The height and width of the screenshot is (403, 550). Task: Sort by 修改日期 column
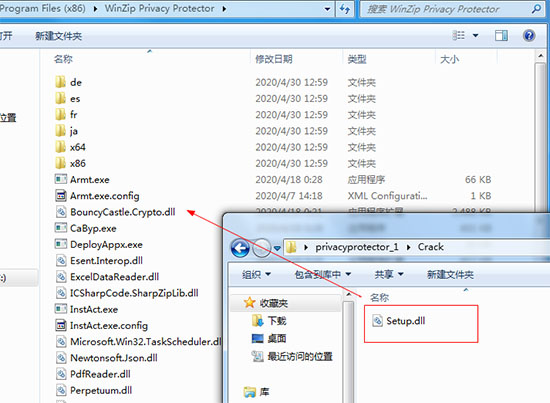click(x=274, y=59)
